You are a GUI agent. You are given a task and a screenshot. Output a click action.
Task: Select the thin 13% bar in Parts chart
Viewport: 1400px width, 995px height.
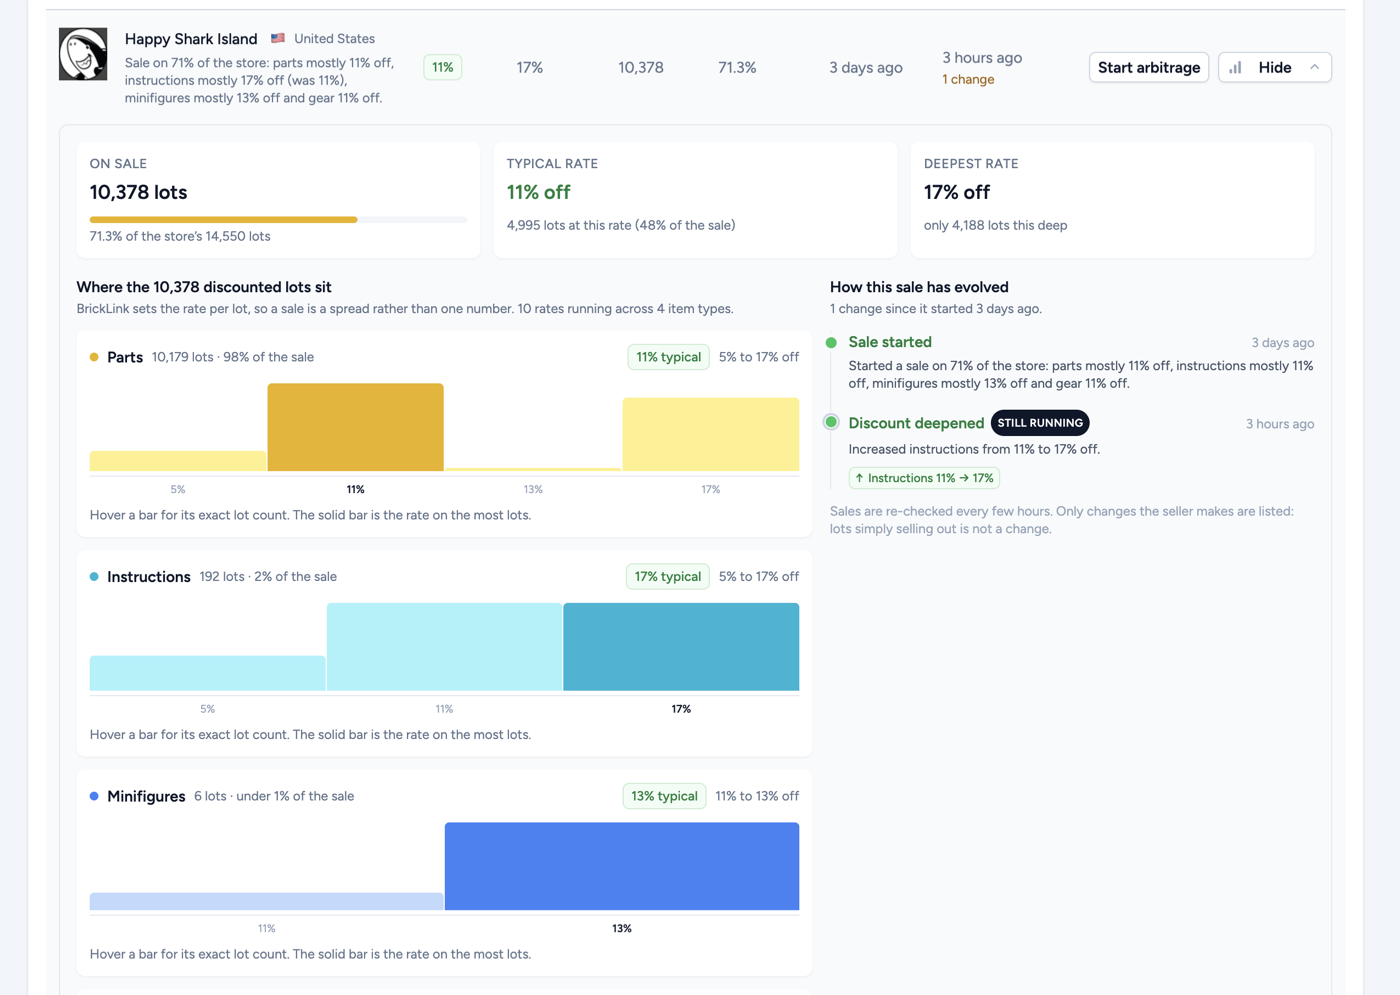click(x=533, y=469)
